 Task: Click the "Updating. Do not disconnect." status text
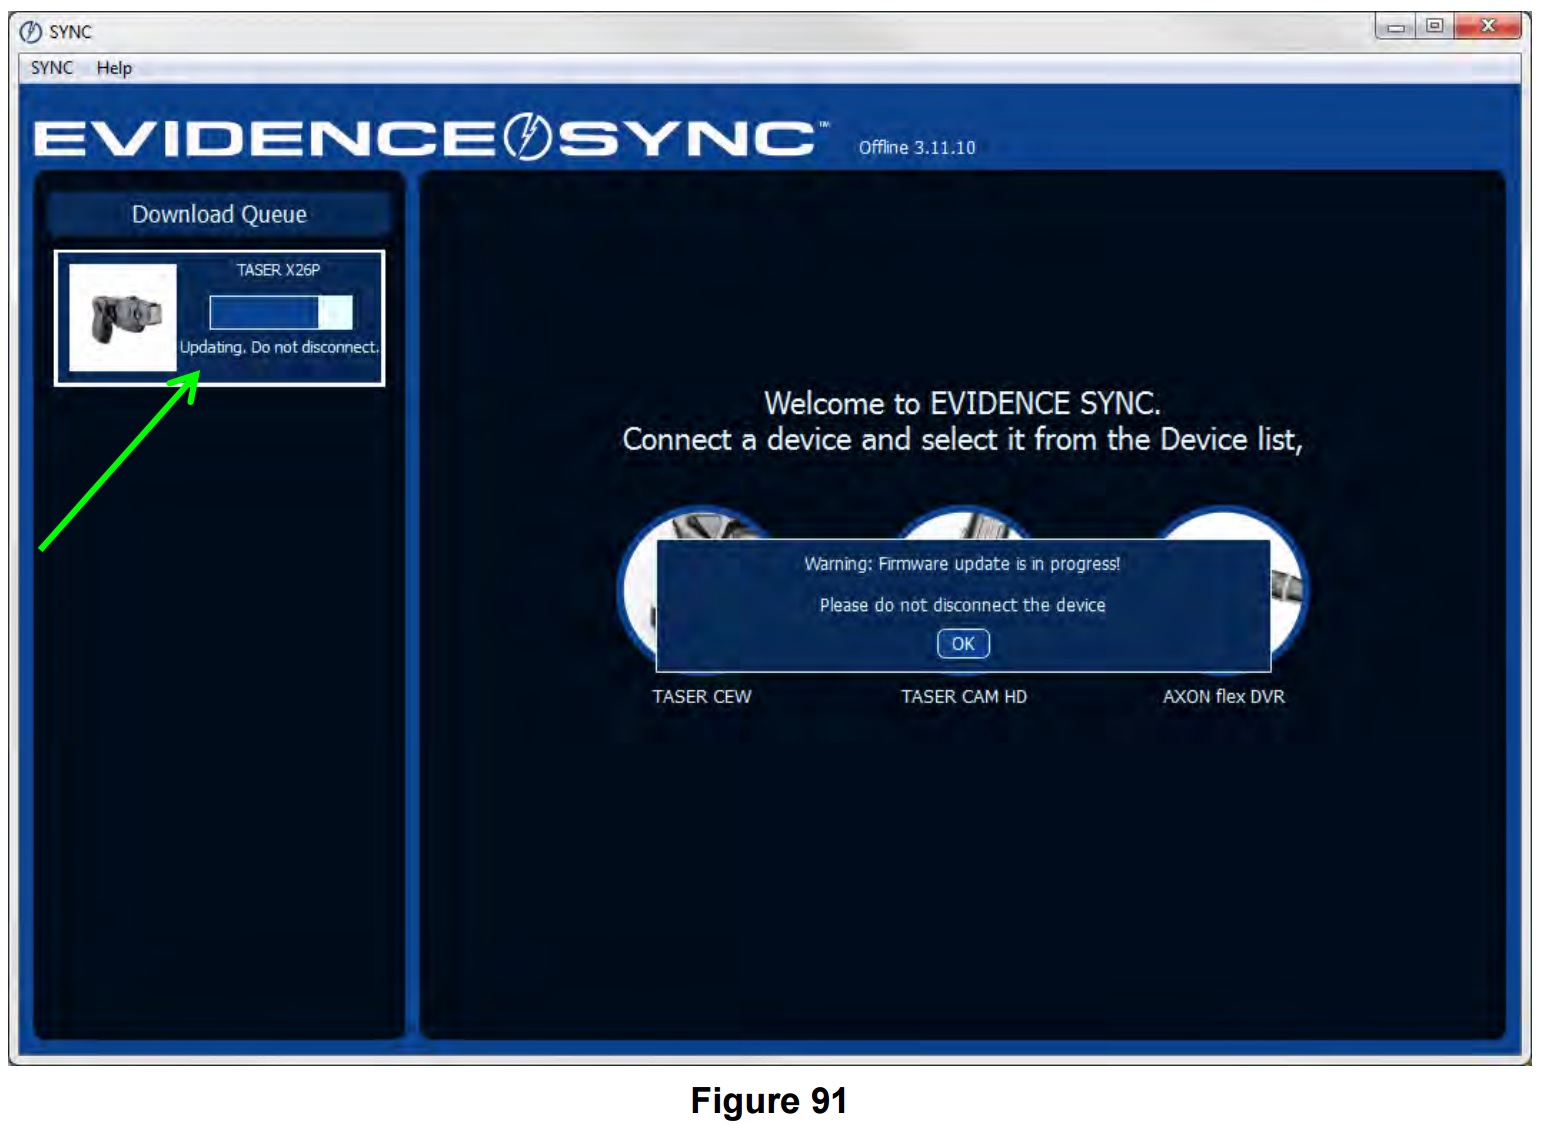click(279, 347)
